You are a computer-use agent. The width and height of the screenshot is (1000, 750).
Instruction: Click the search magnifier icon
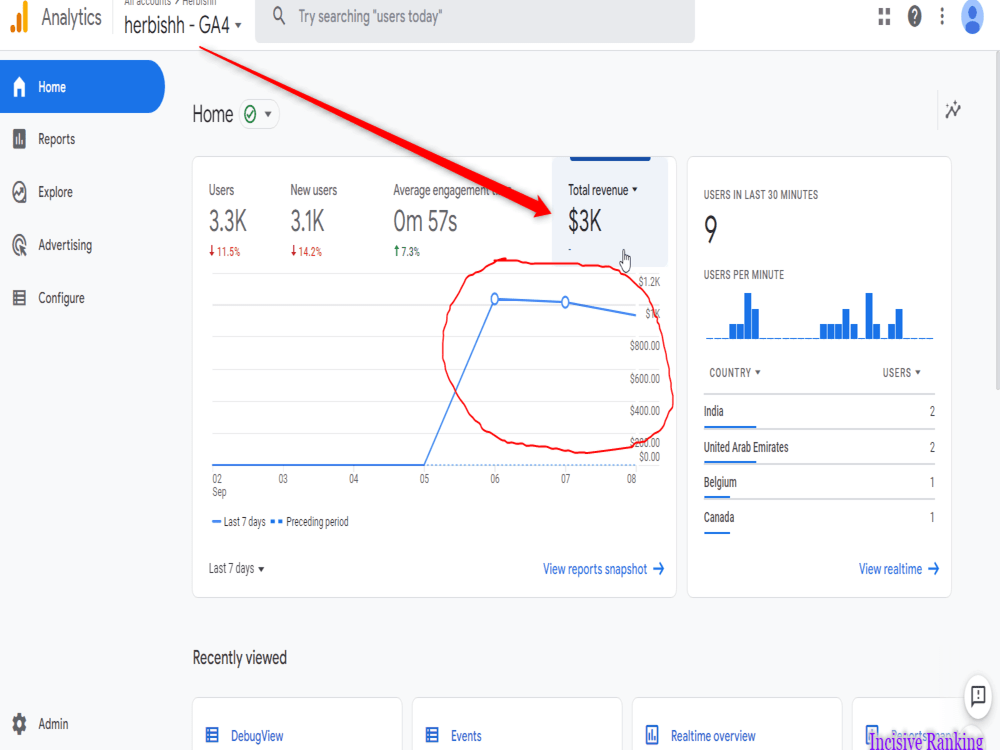pos(279,16)
